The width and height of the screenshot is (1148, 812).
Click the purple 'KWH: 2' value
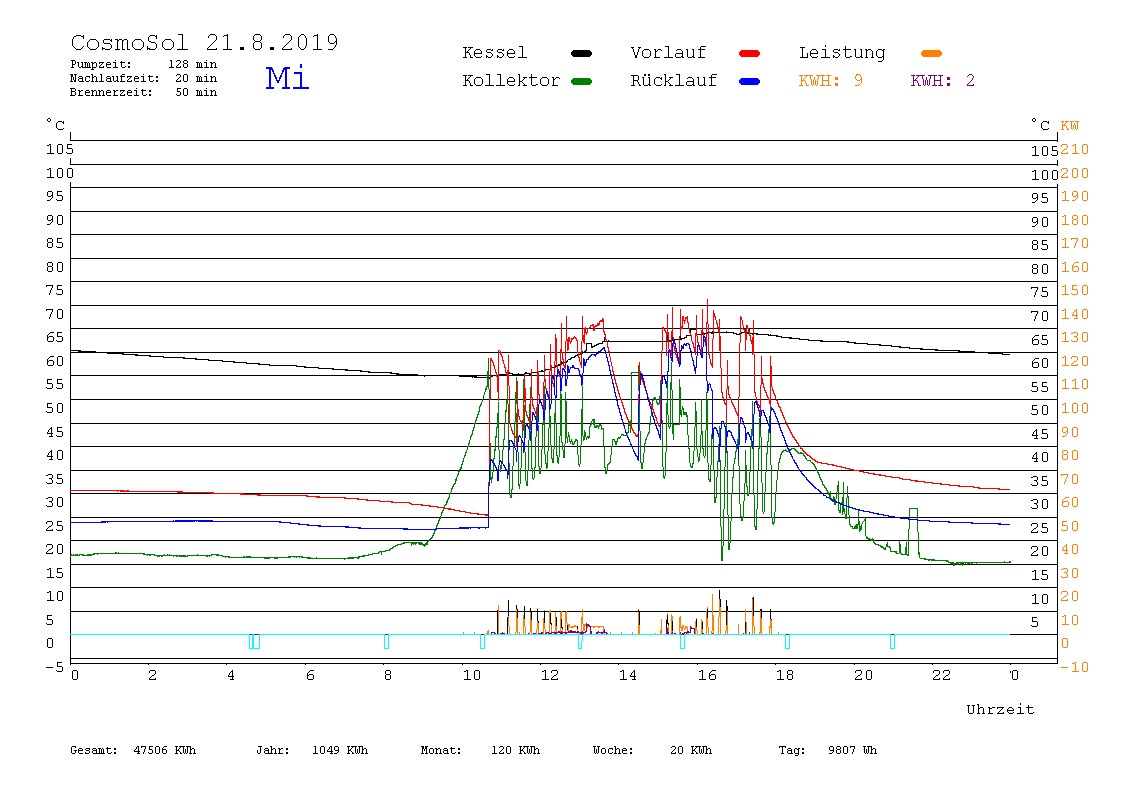coord(943,81)
